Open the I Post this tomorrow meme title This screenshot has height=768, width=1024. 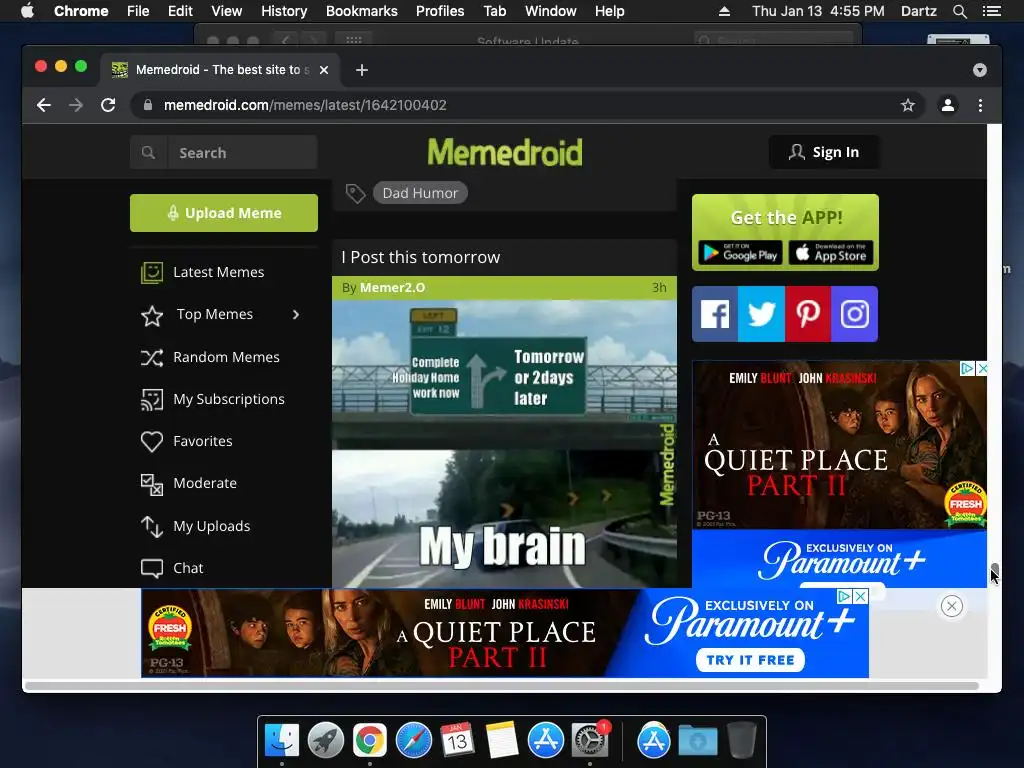point(421,257)
